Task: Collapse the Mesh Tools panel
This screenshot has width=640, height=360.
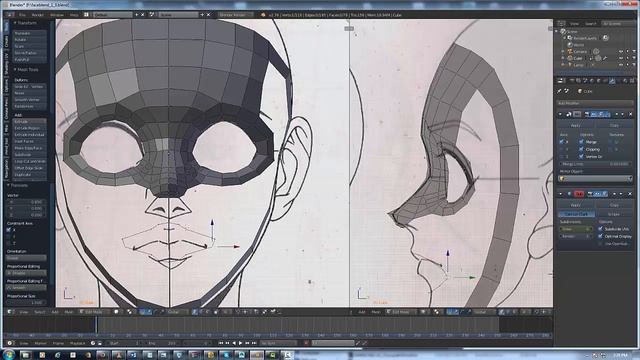Action: (x=15, y=70)
